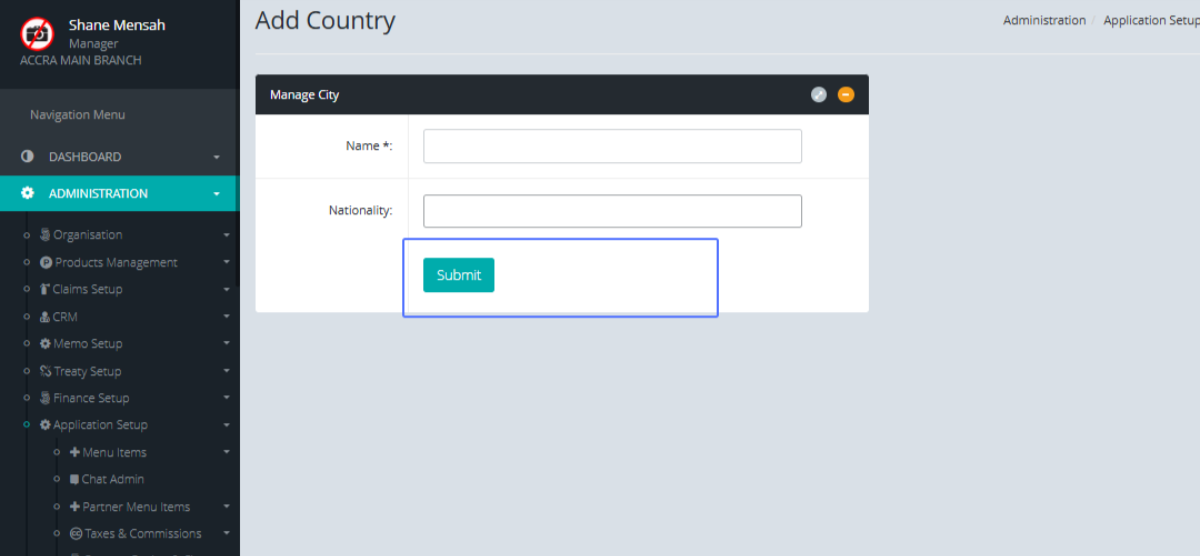Open the Treaty Setup menu item
The width and height of the screenshot is (1200, 556).
[x=86, y=371]
